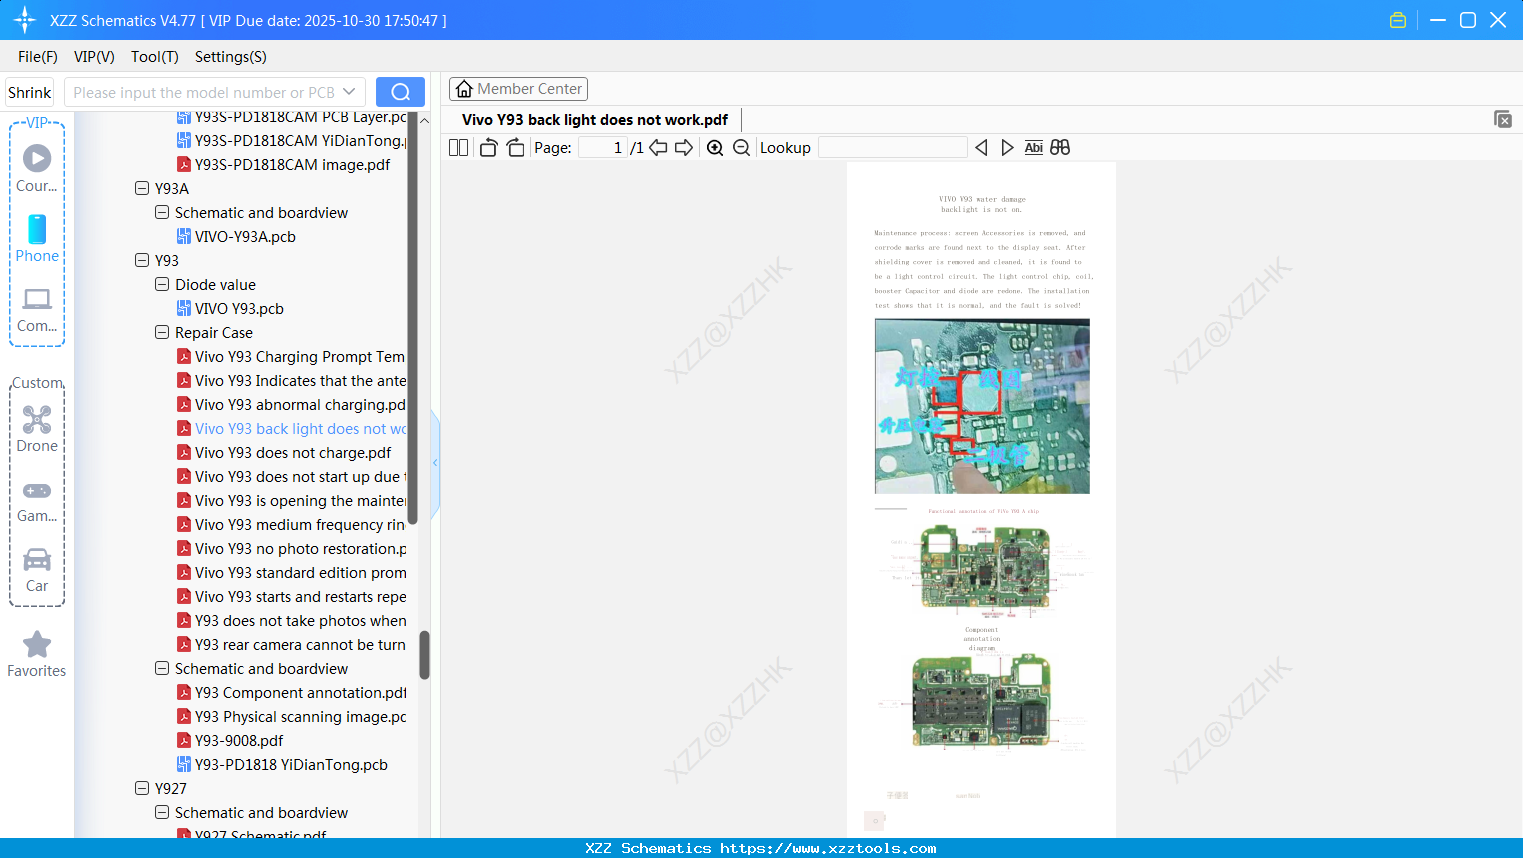
Task: Click the Shrink button
Action: (x=30, y=92)
